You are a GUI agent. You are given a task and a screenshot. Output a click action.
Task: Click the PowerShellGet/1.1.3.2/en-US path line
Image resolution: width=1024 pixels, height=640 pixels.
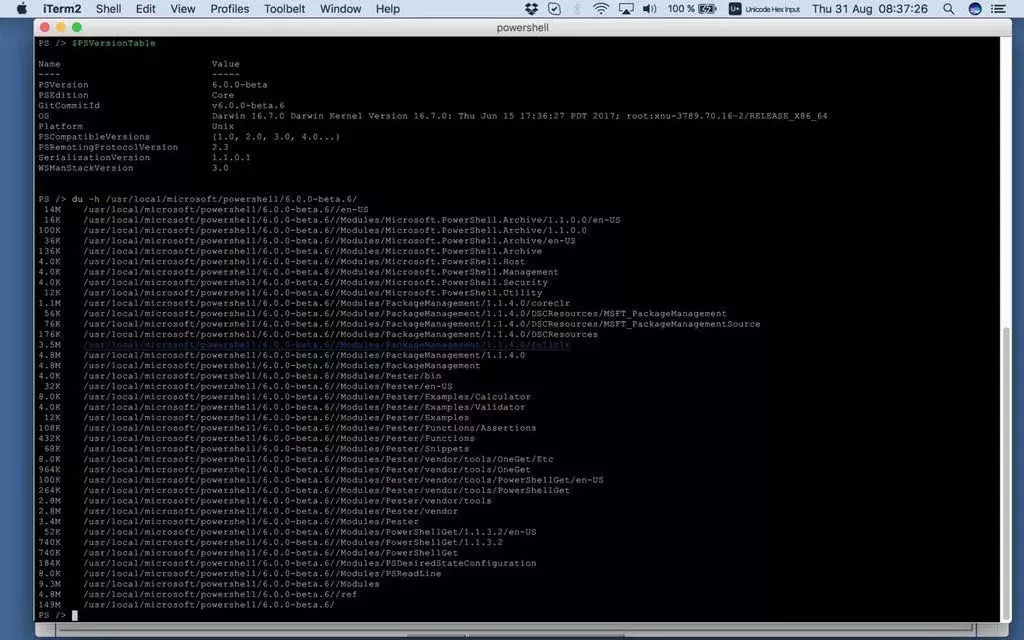[310, 532]
